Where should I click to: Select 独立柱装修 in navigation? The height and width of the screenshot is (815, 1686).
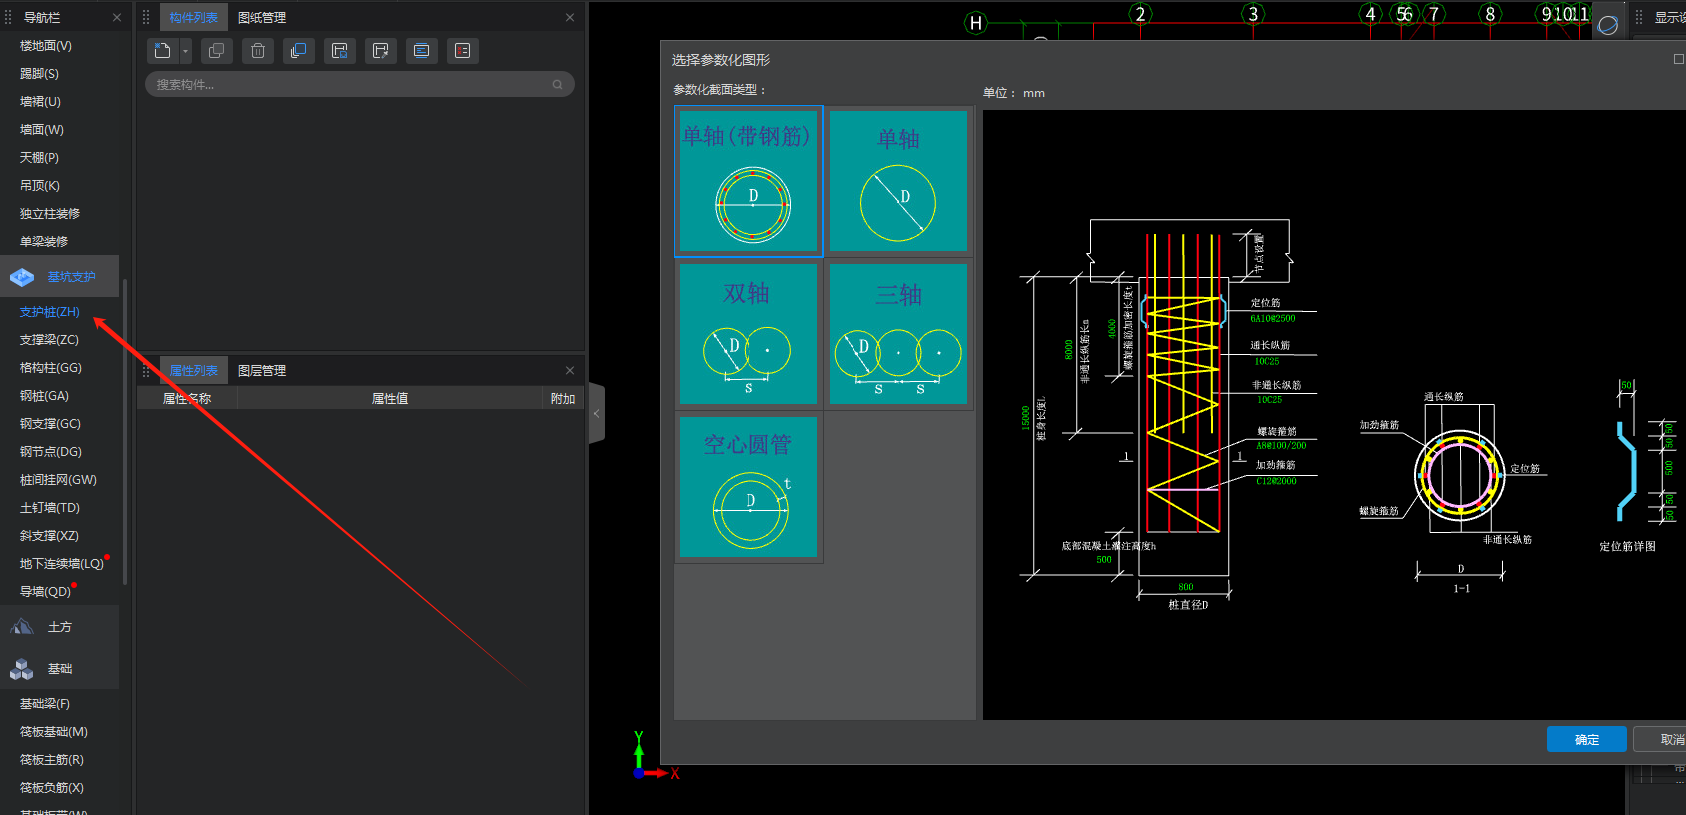50,214
